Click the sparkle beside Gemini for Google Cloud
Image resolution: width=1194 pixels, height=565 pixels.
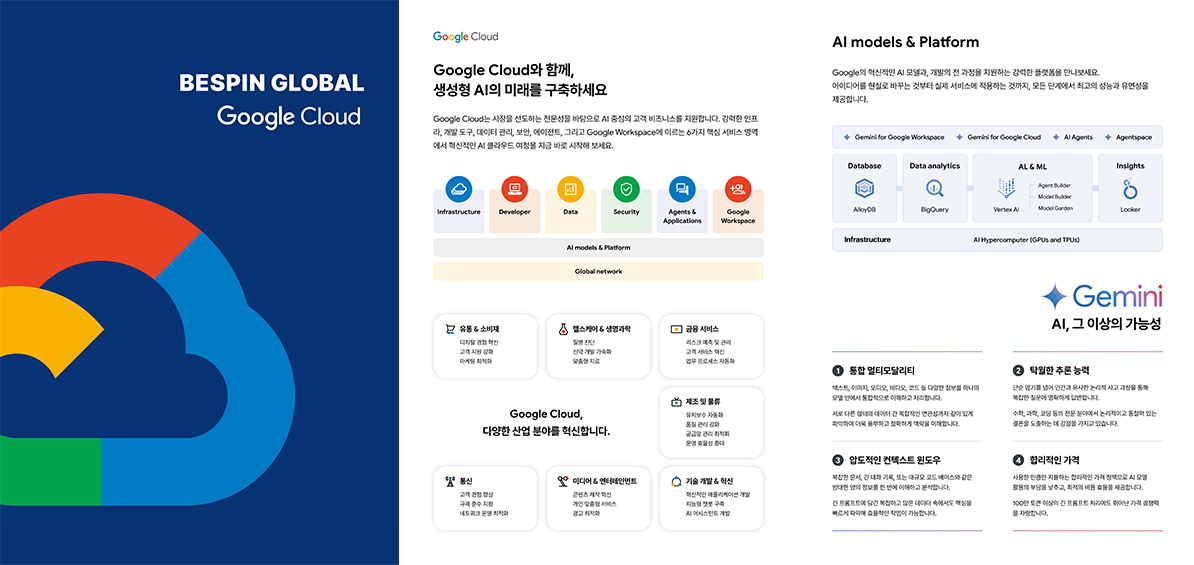click(958, 137)
